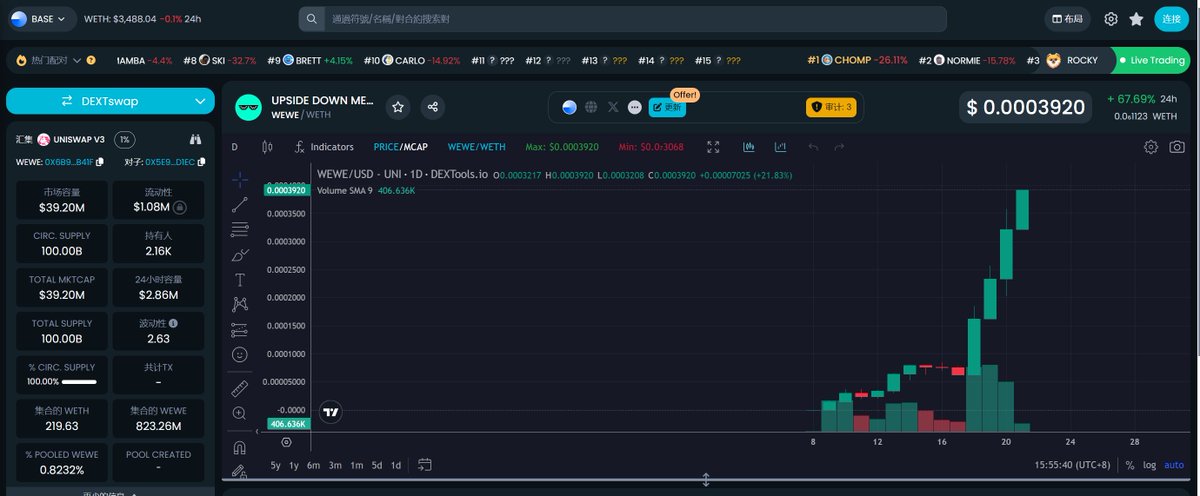This screenshot has height=496, width=1200.
Task: Select the 5d time range
Action: (377, 465)
